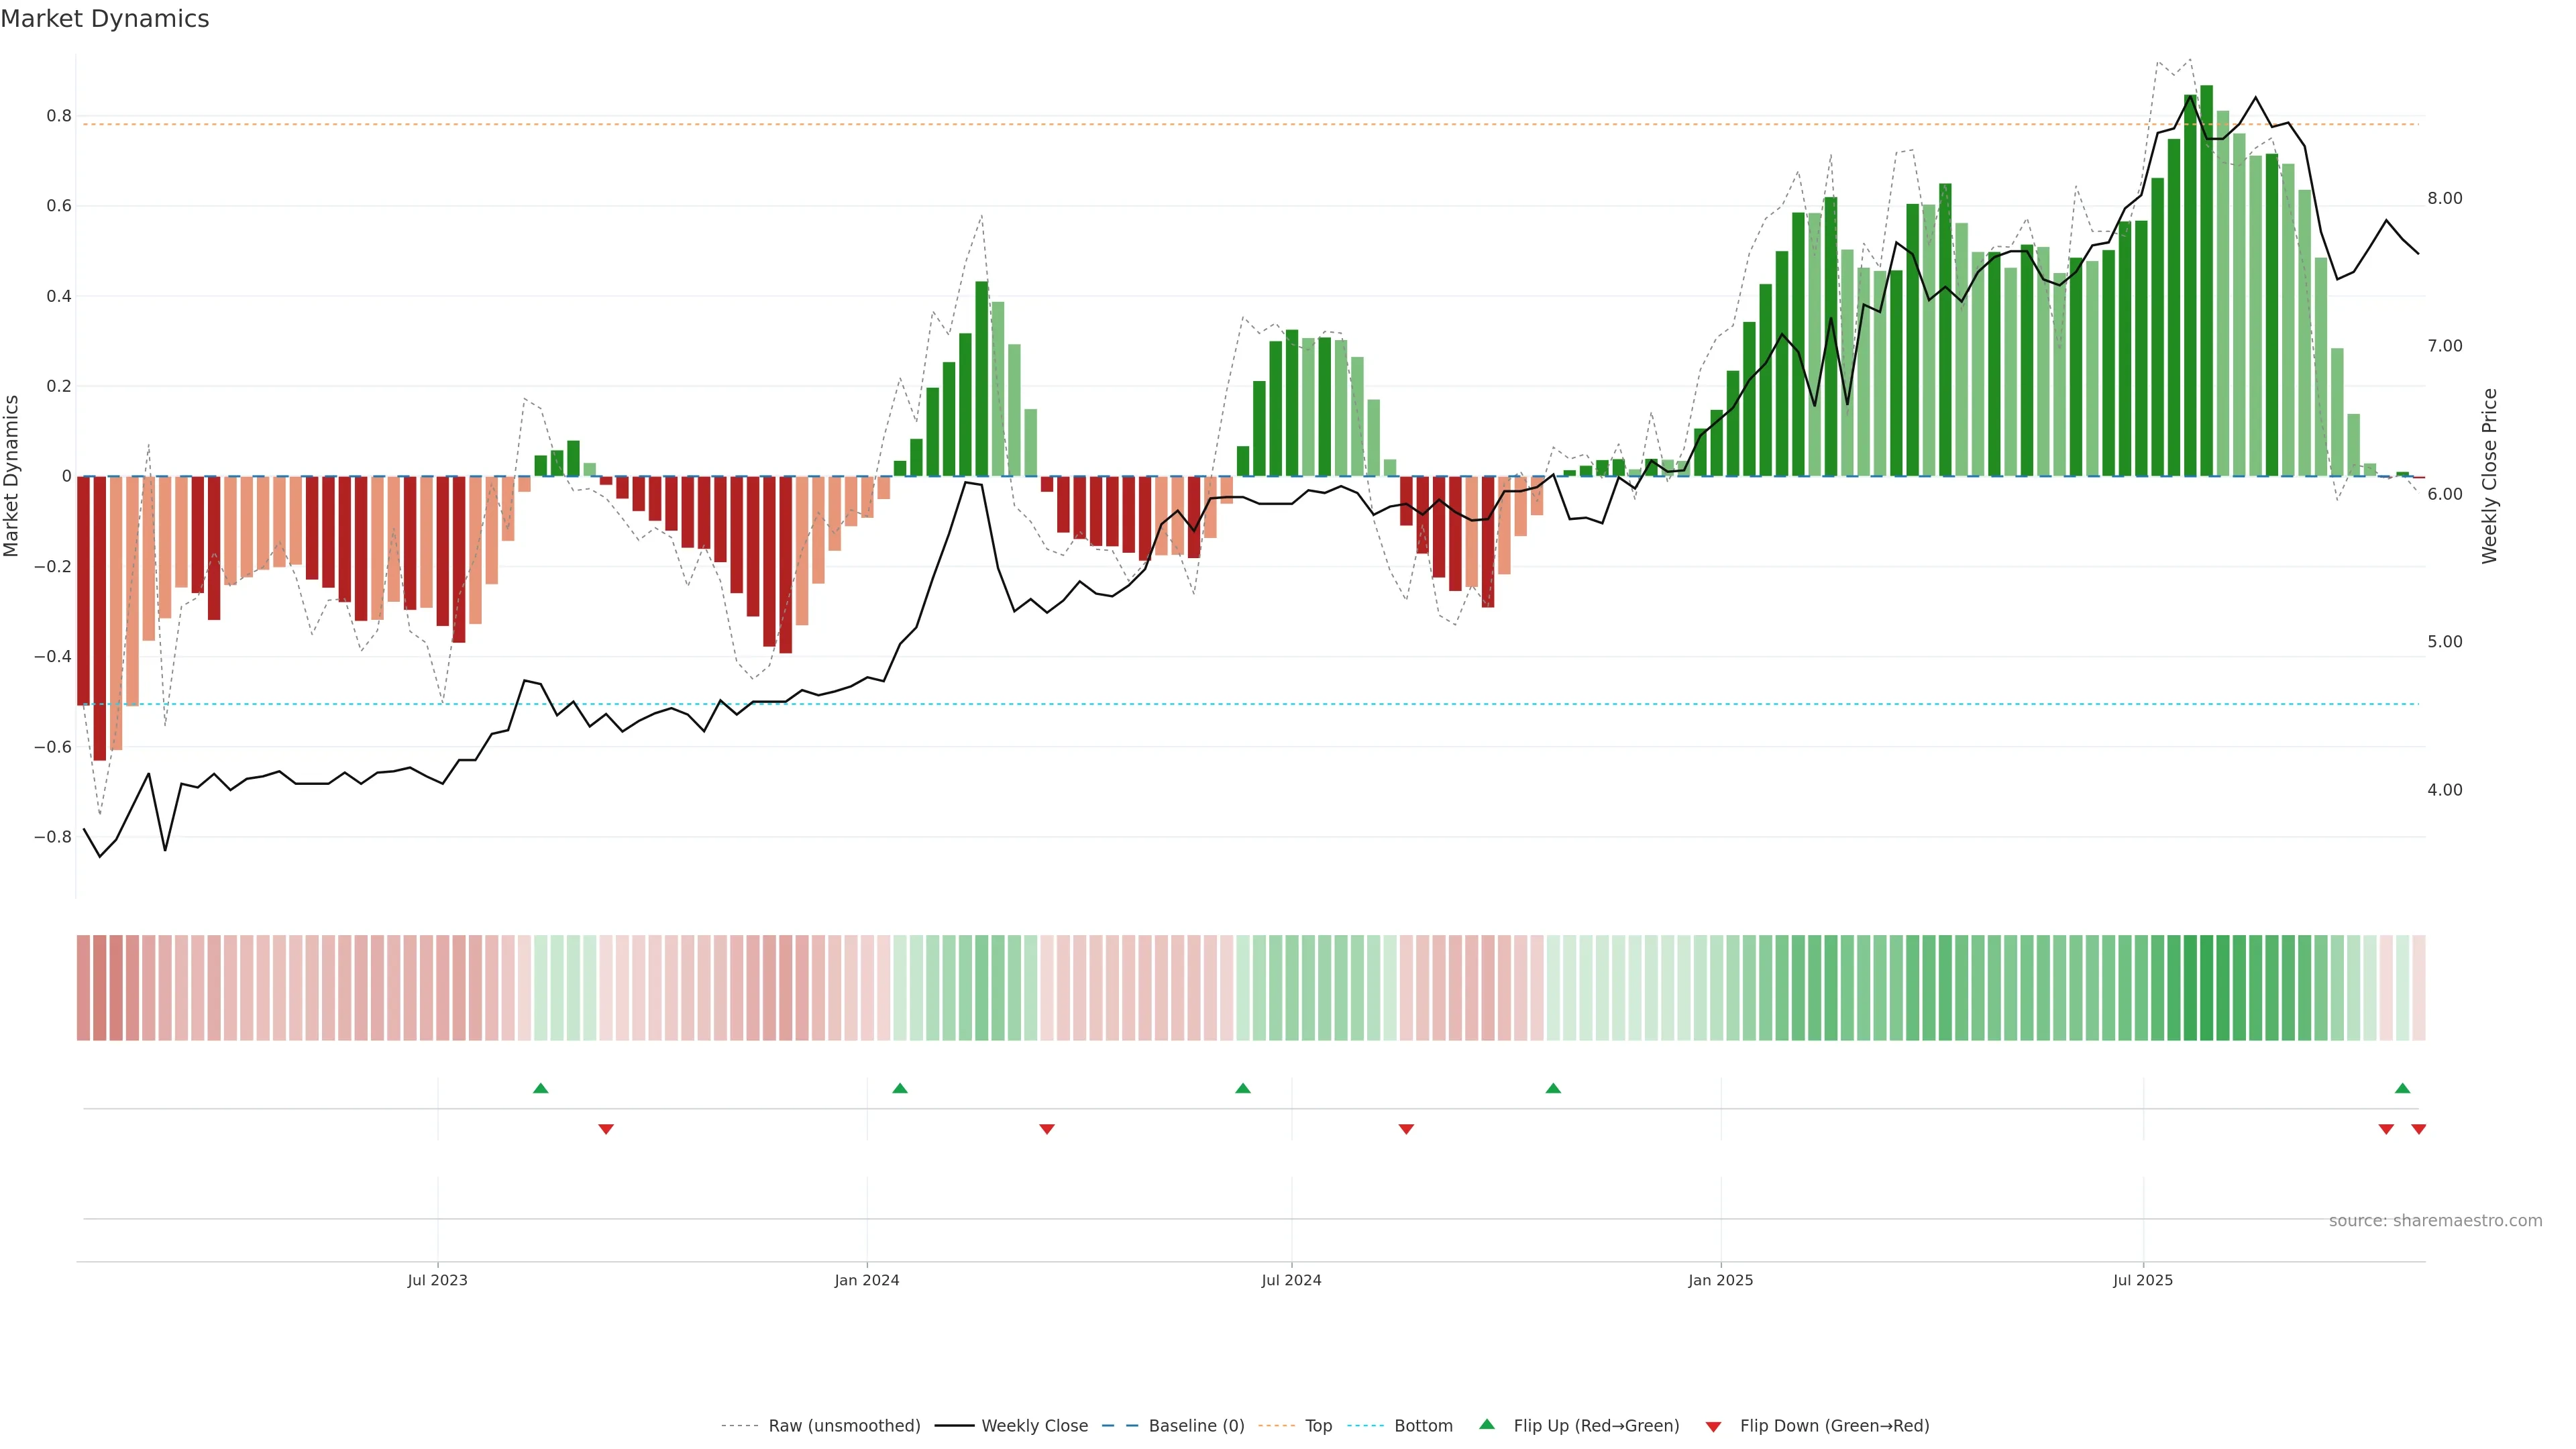Screen dimensions: 2576x1449
Task: Click the flip-up triangle just after Jan 2024
Action: [900, 1088]
